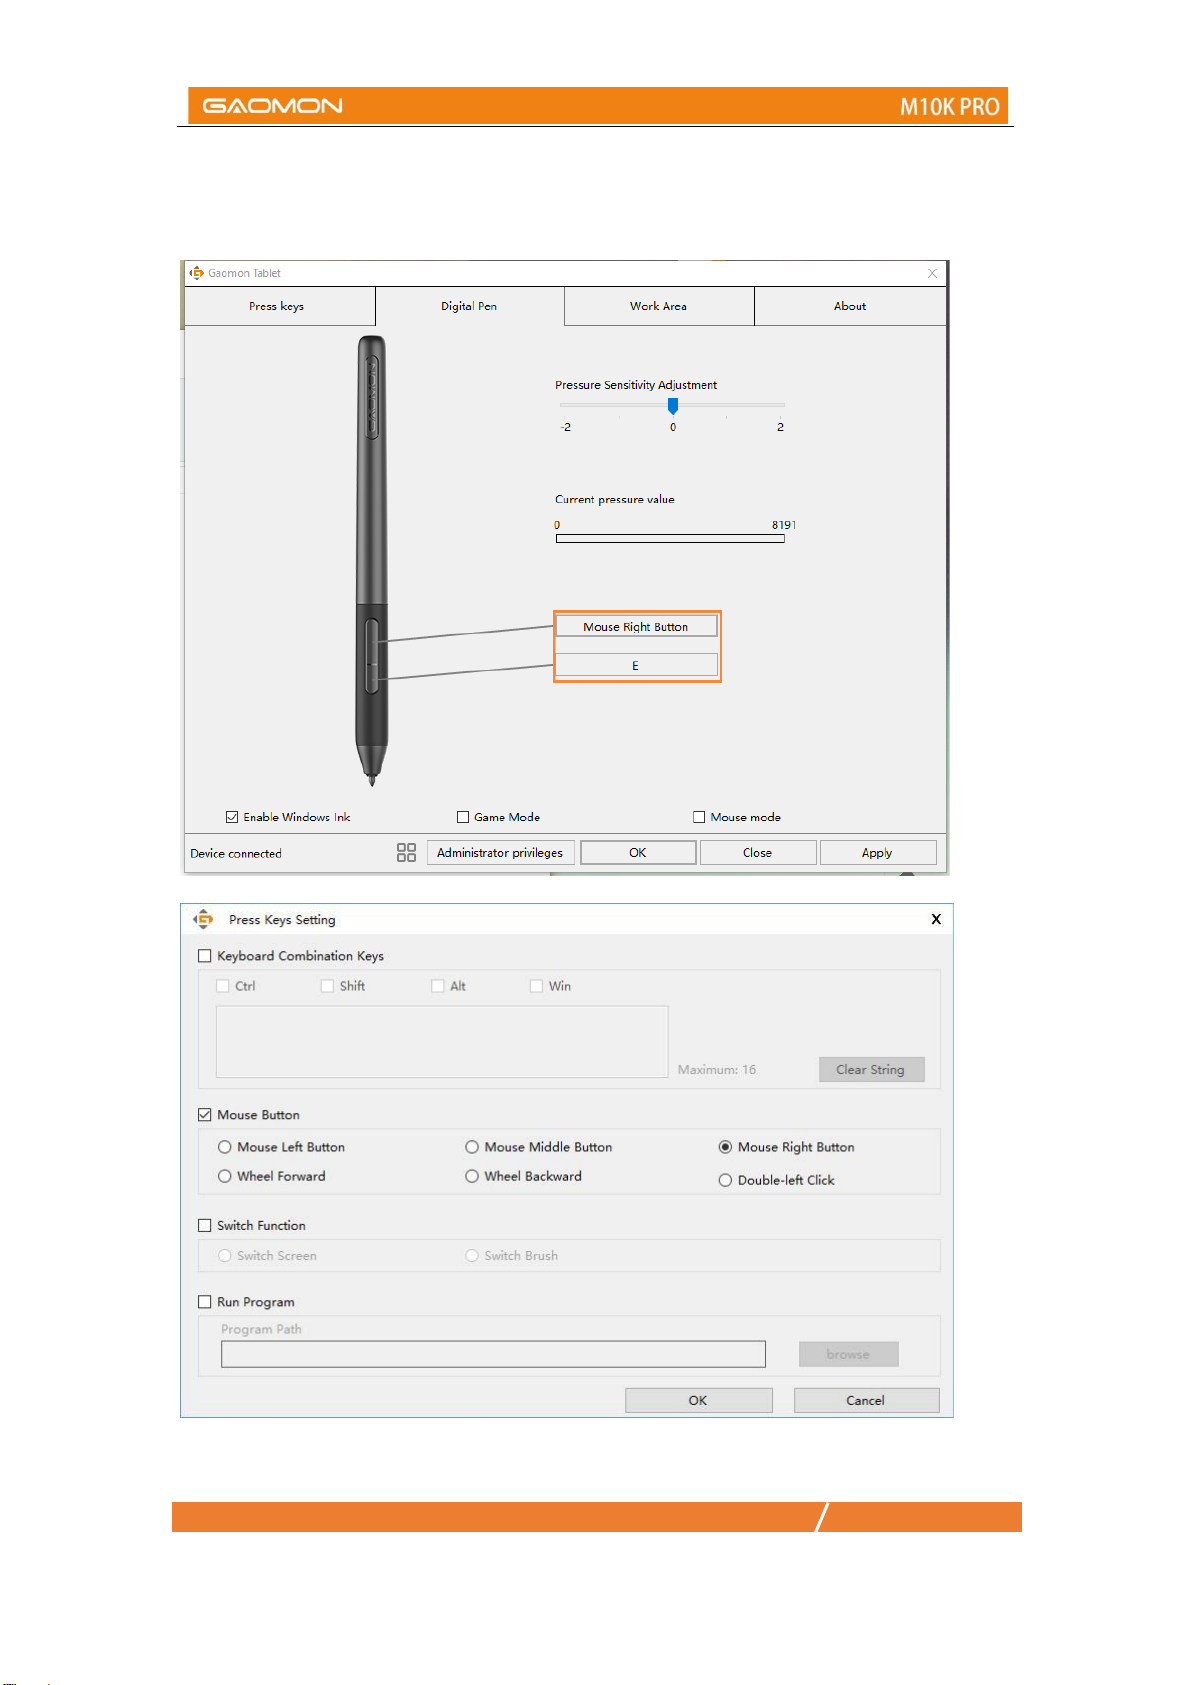This screenshot has width=1192, height=1685.
Task: Click the Device connected status text
Action: tap(236, 853)
